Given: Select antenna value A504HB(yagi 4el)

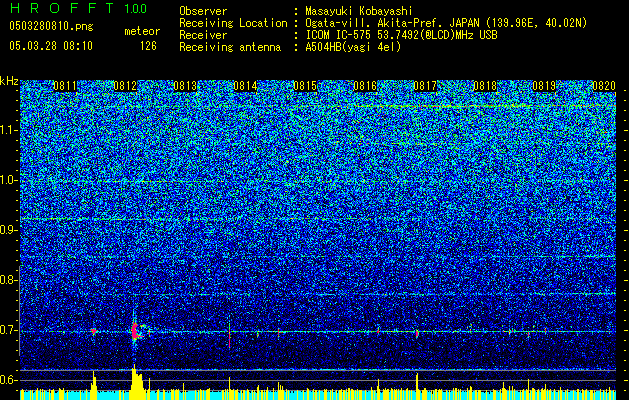Looking at the screenshot, I should click(353, 47).
